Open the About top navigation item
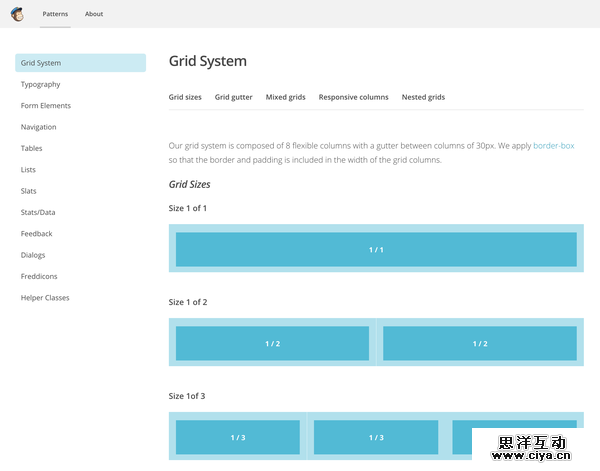 pyautogui.click(x=94, y=14)
